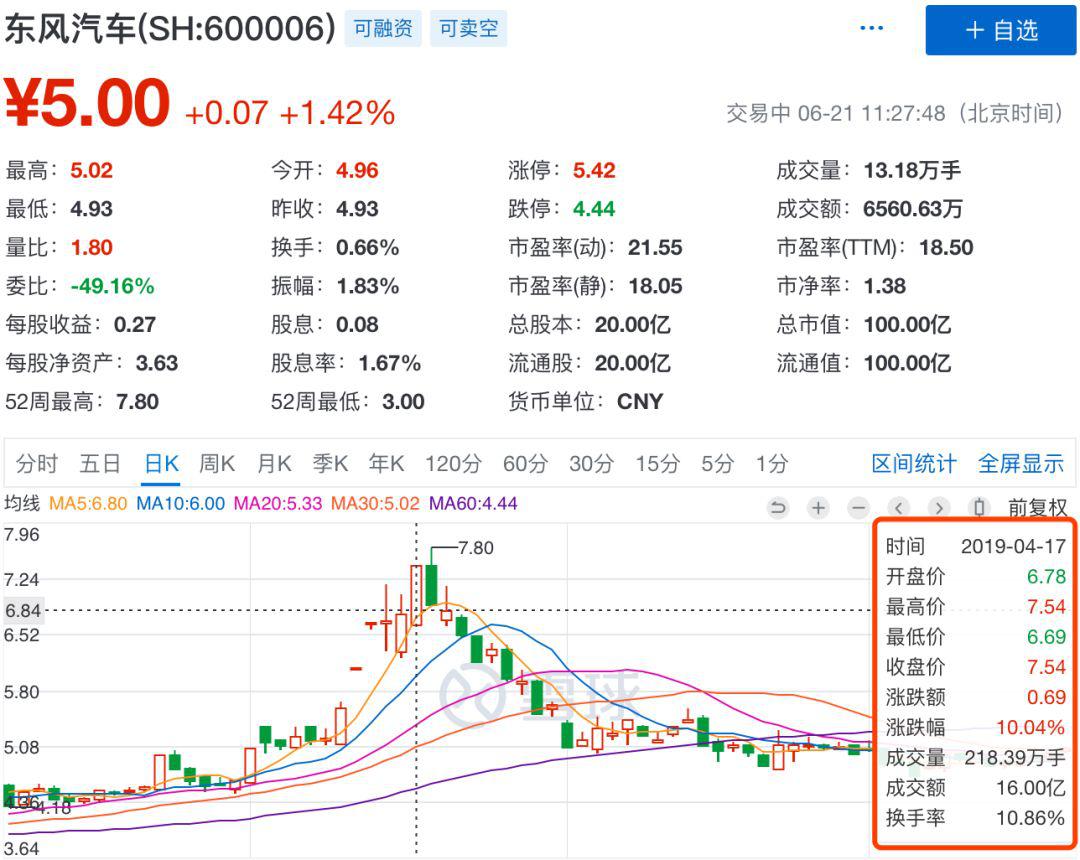Viewport: 1080px width, 860px height.
Task: Click the MA10:6.00 moving average label
Action: [180, 504]
